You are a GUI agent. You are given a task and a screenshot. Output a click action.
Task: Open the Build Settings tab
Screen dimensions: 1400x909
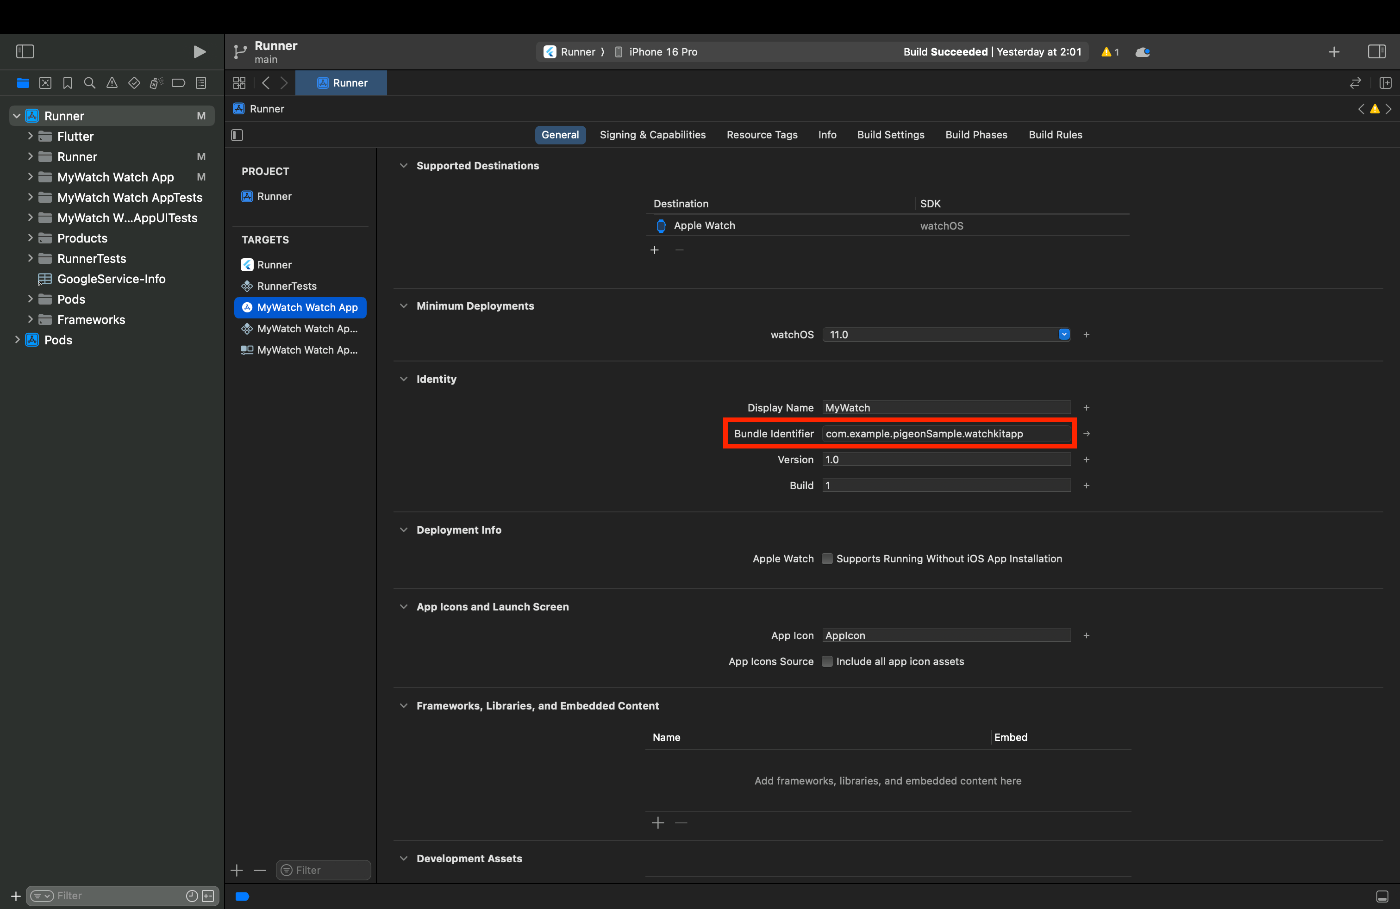[x=891, y=135]
